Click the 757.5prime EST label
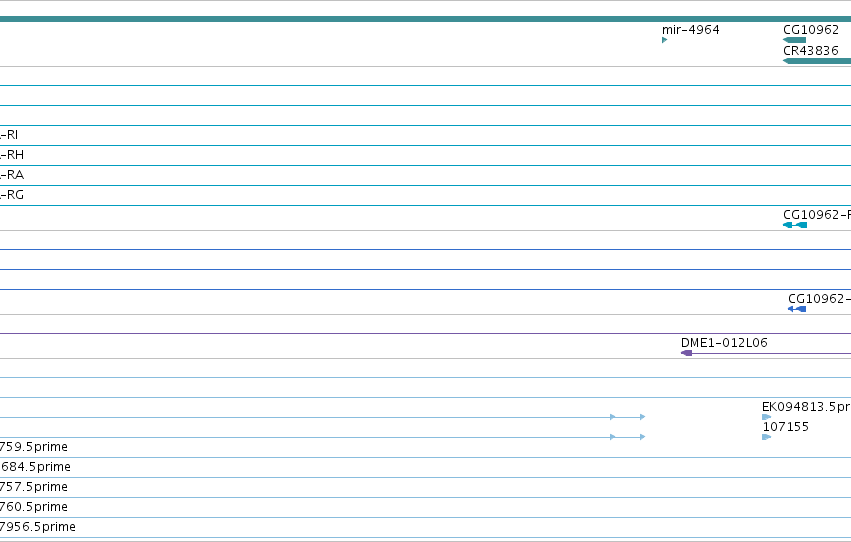 34,487
